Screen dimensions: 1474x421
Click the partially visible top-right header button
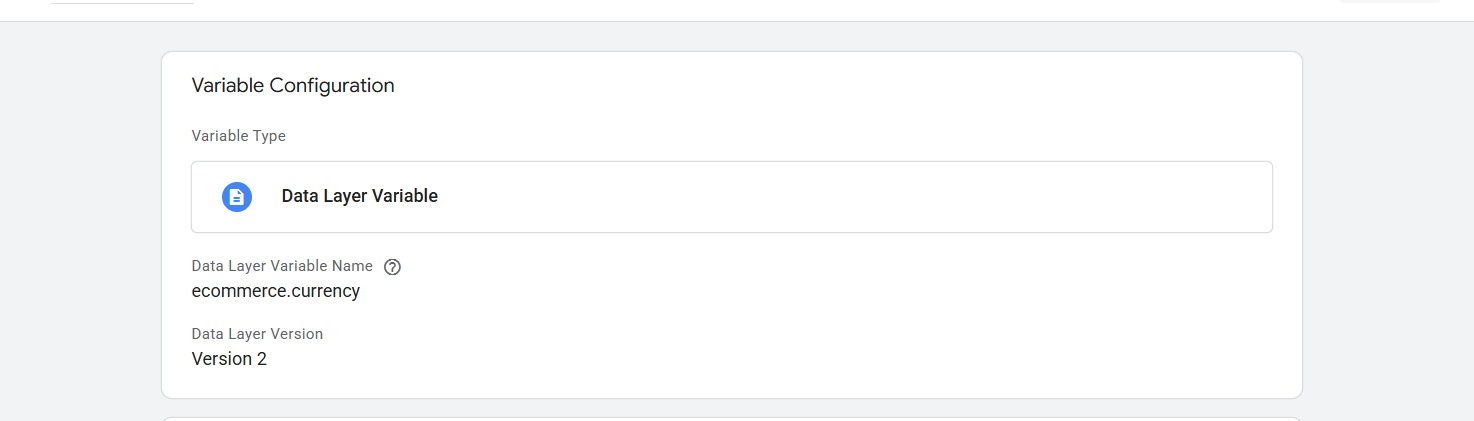pyautogui.click(x=1389, y=2)
